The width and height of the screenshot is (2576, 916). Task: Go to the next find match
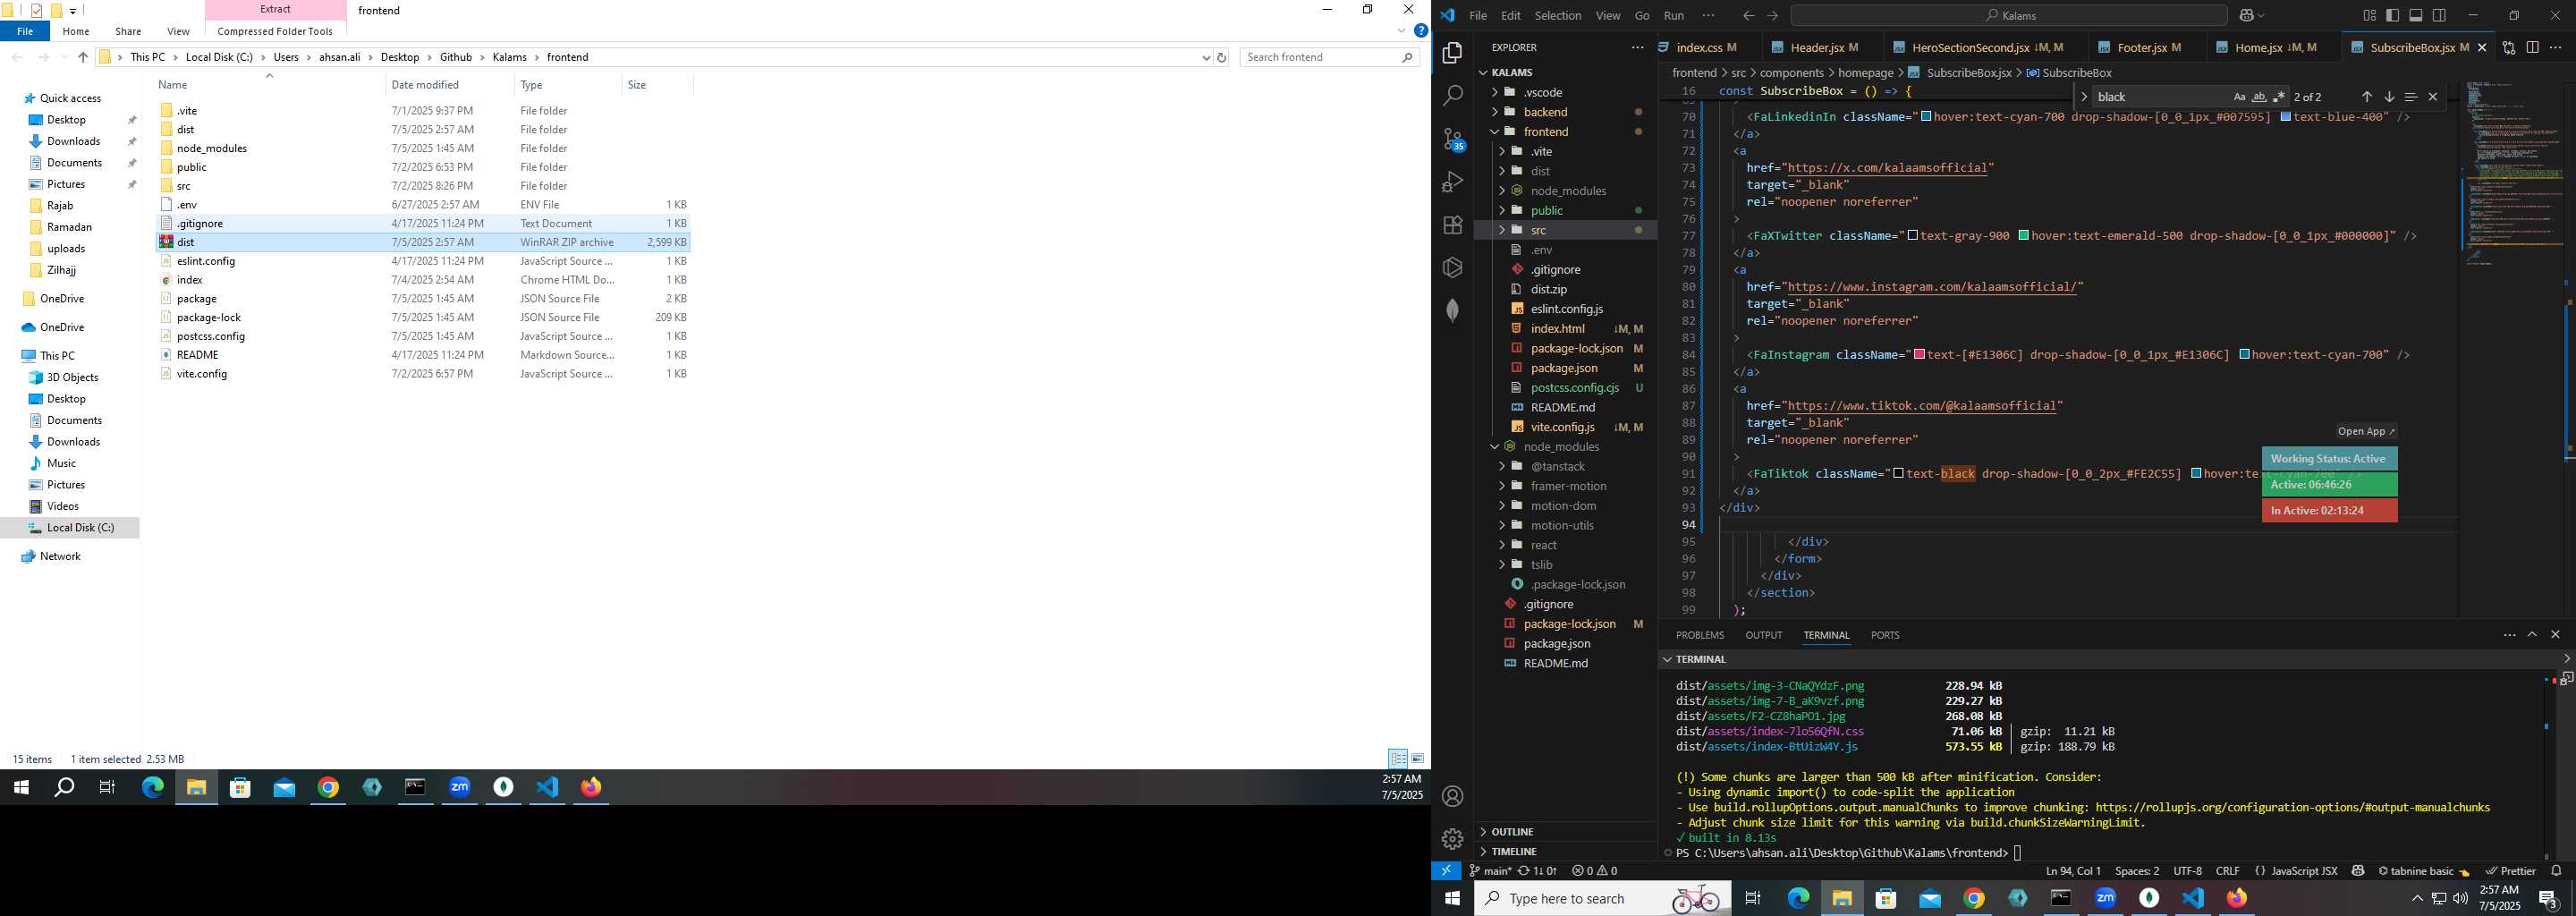click(2388, 97)
